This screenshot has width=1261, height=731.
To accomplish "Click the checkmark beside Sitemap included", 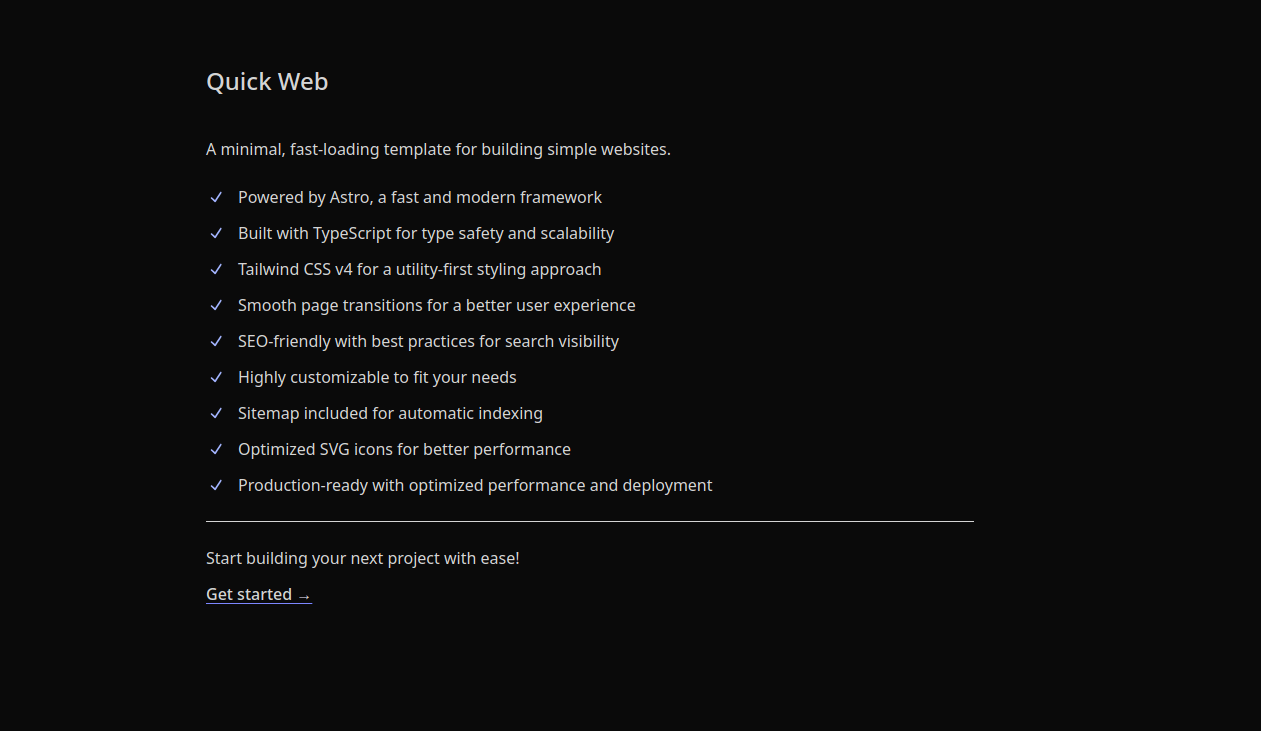I will coord(216,414).
